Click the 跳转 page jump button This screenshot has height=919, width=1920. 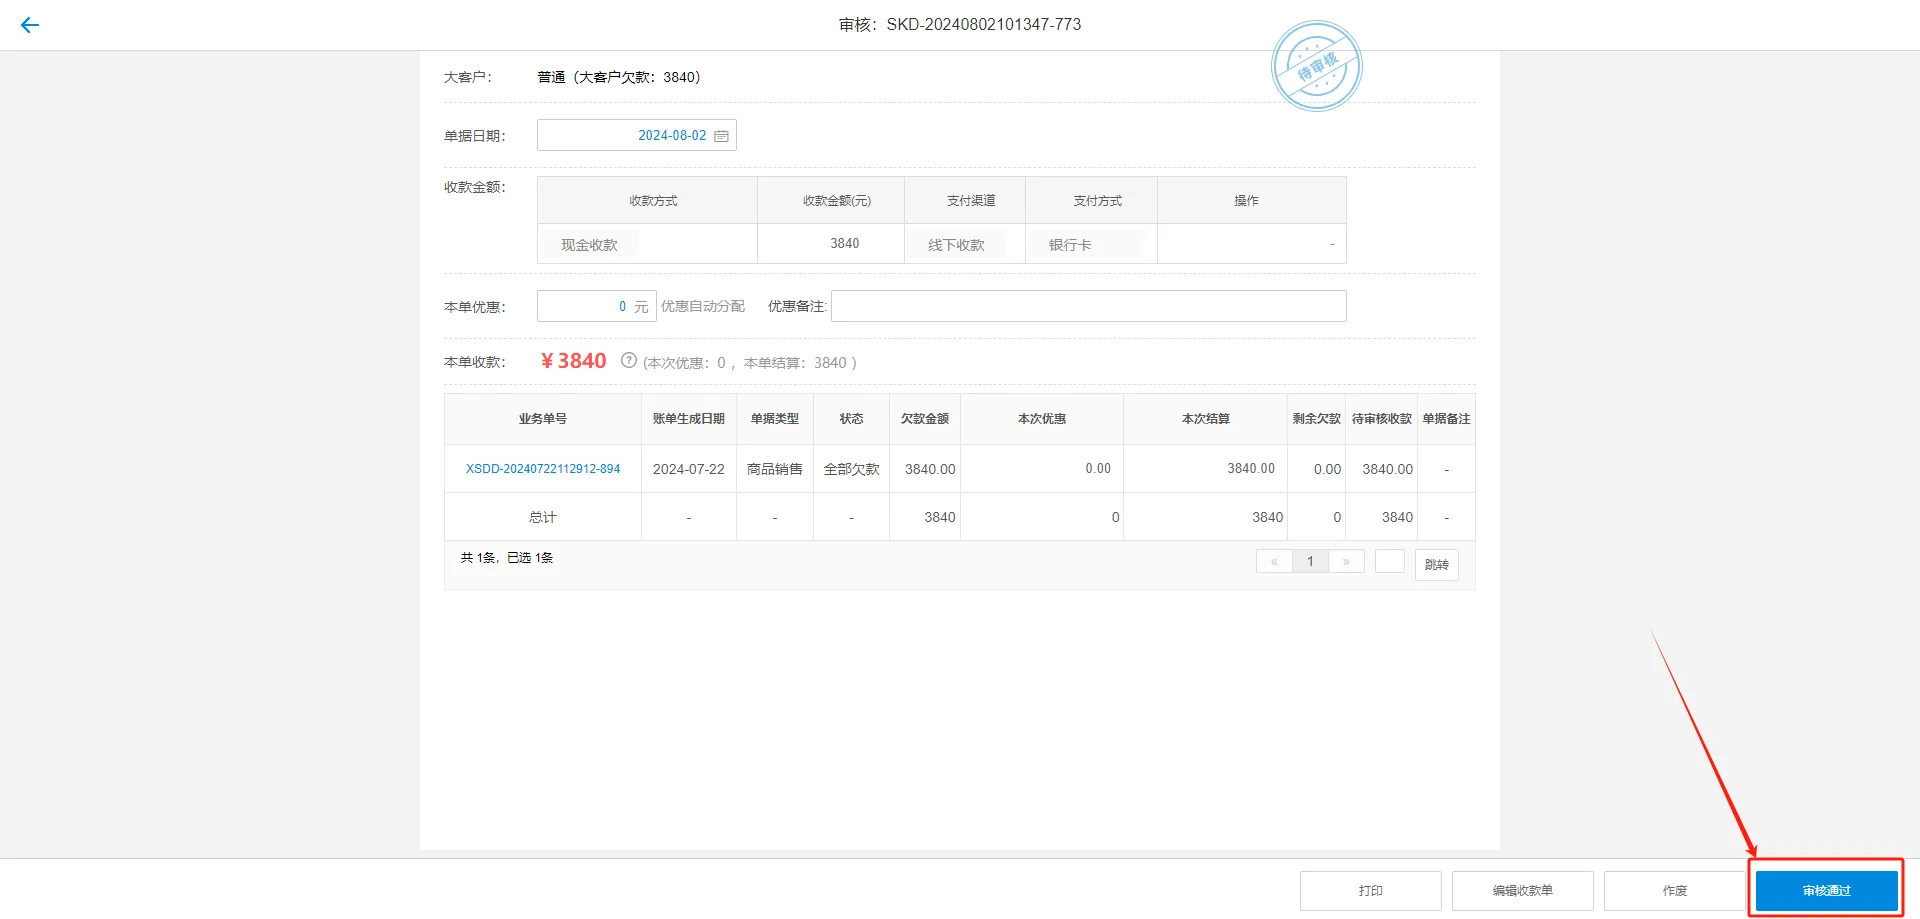point(1436,564)
